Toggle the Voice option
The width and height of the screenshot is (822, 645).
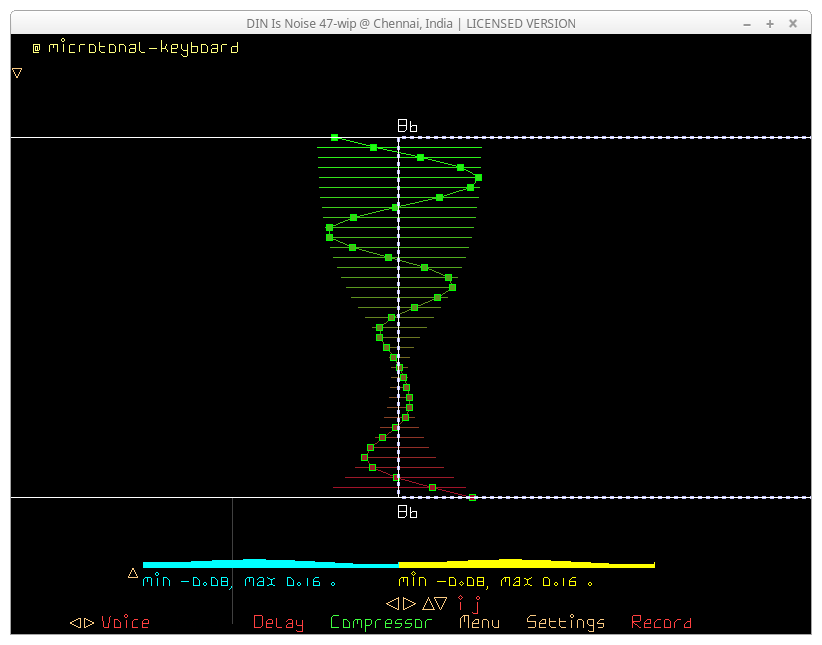coord(125,623)
